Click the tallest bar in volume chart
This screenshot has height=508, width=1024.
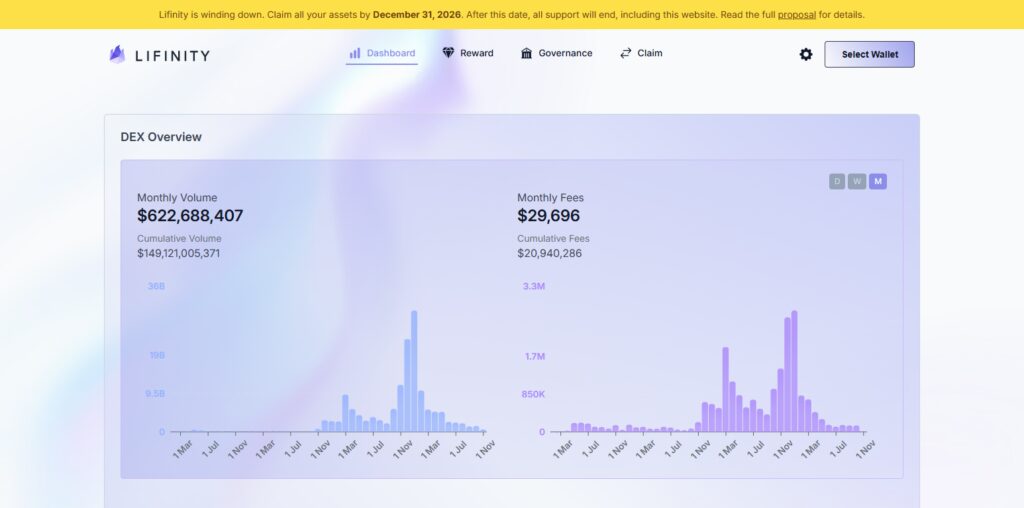click(x=414, y=371)
